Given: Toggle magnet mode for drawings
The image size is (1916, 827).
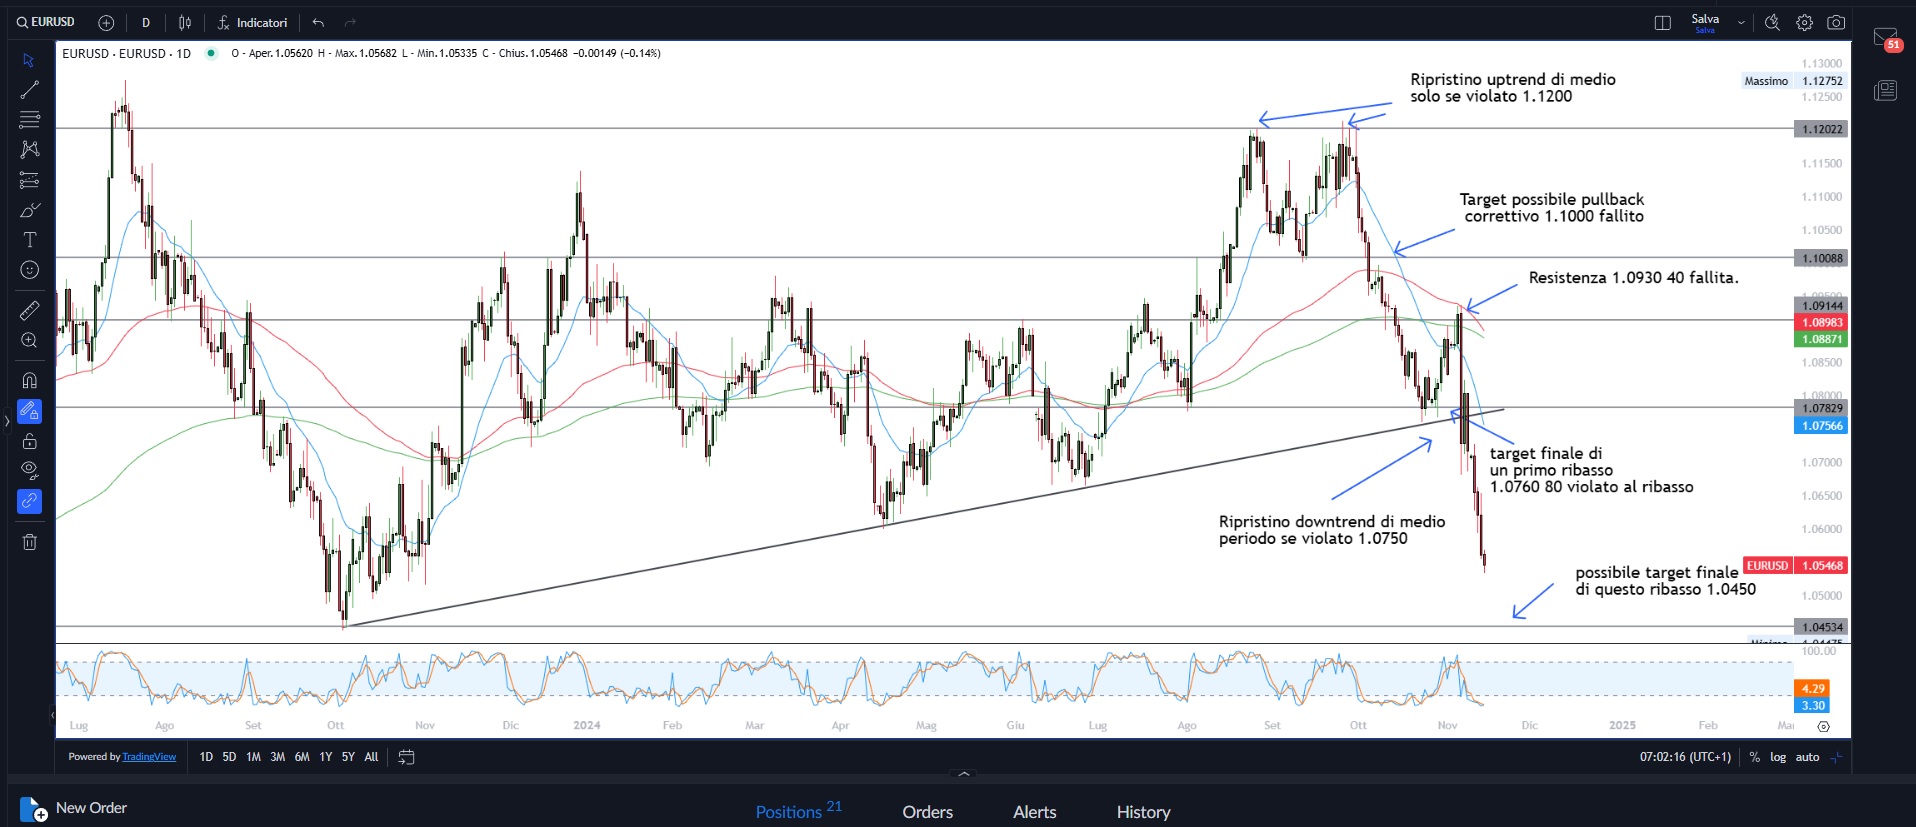Looking at the screenshot, I should [x=29, y=380].
